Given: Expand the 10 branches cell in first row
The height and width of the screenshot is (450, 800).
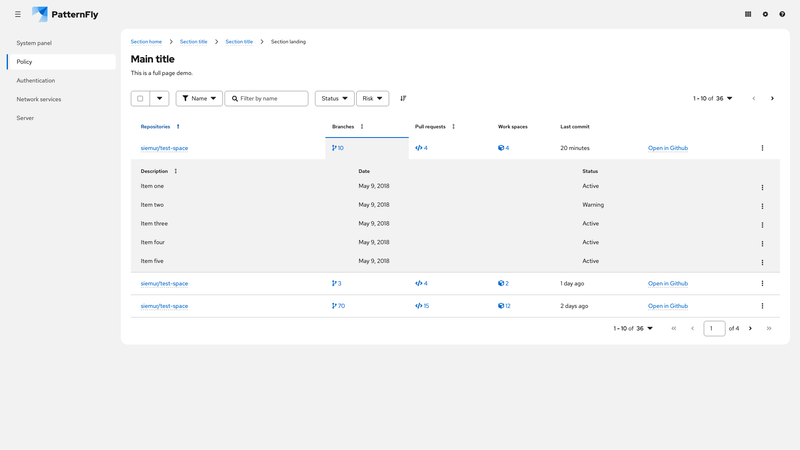Looking at the screenshot, I should [x=338, y=148].
